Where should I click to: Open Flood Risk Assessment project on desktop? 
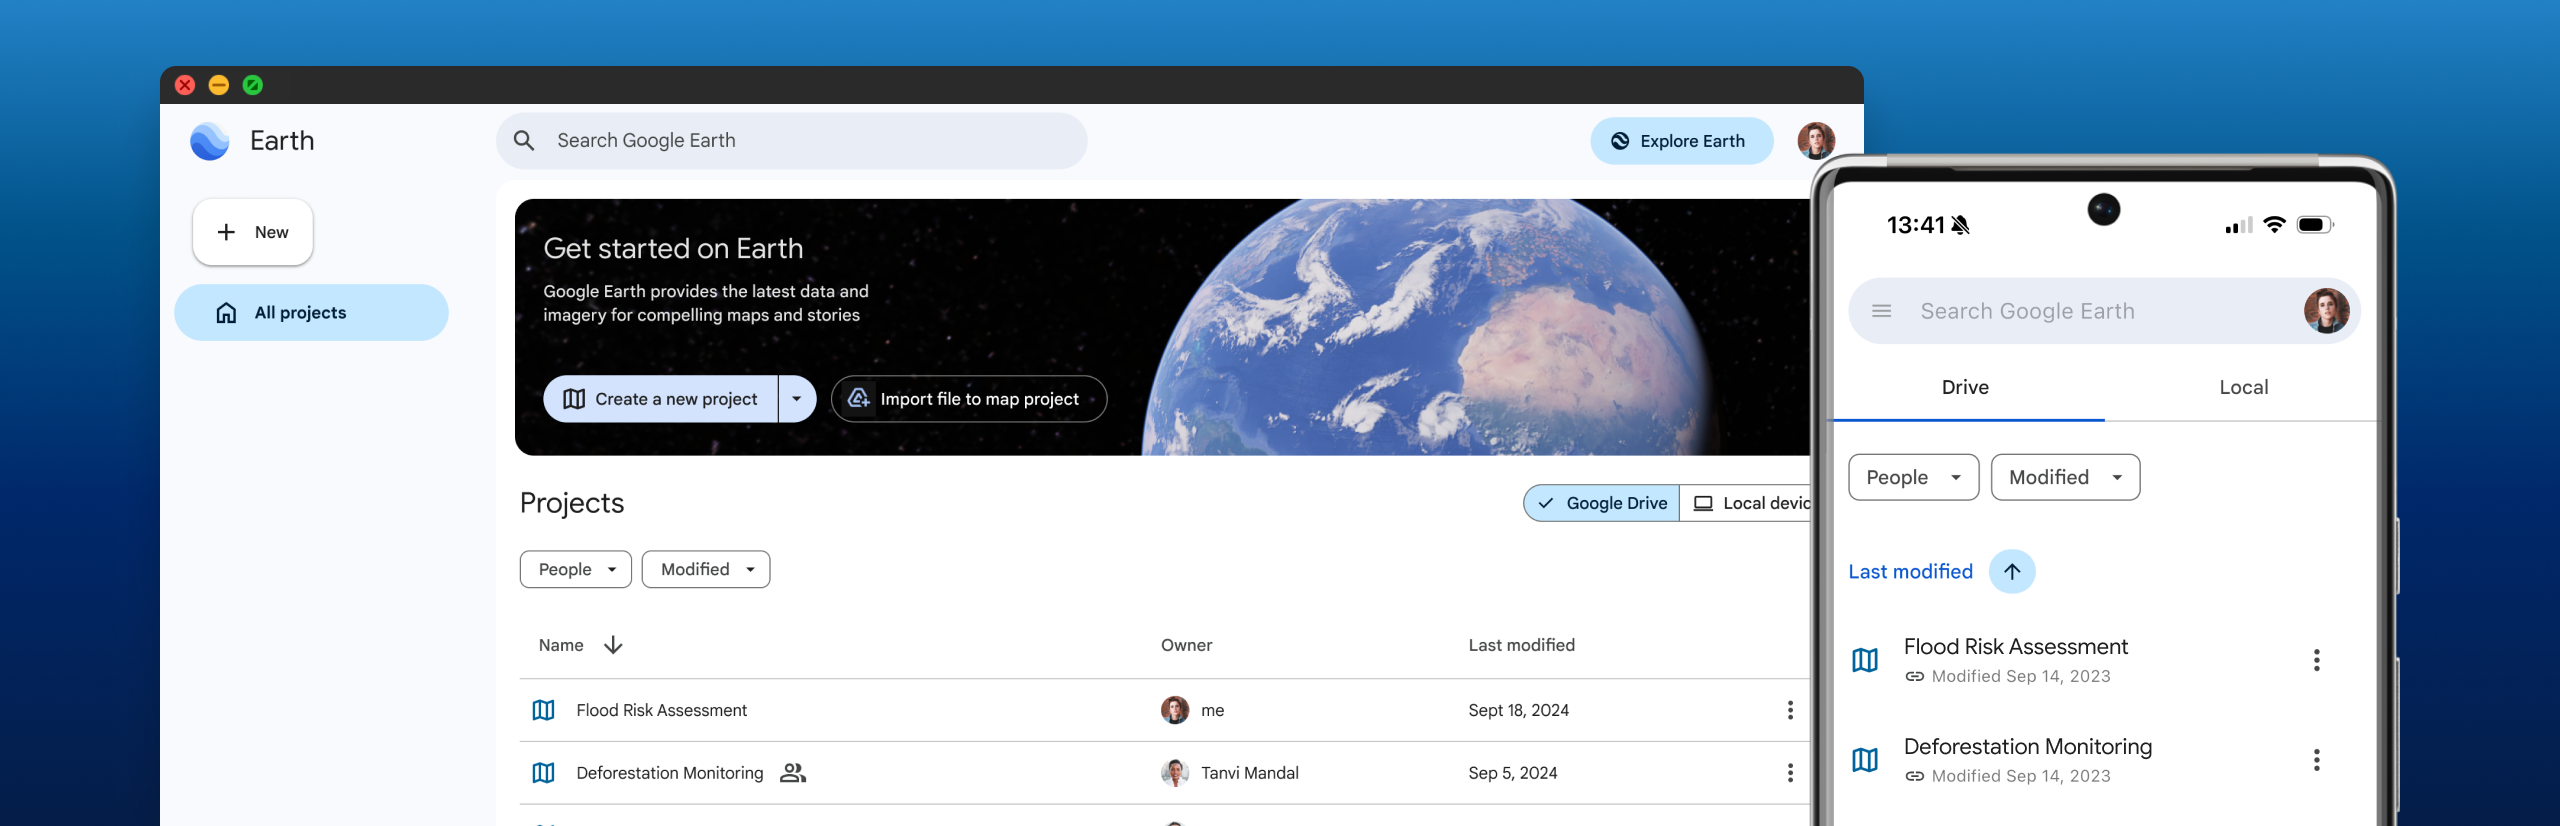tap(662, 710)
